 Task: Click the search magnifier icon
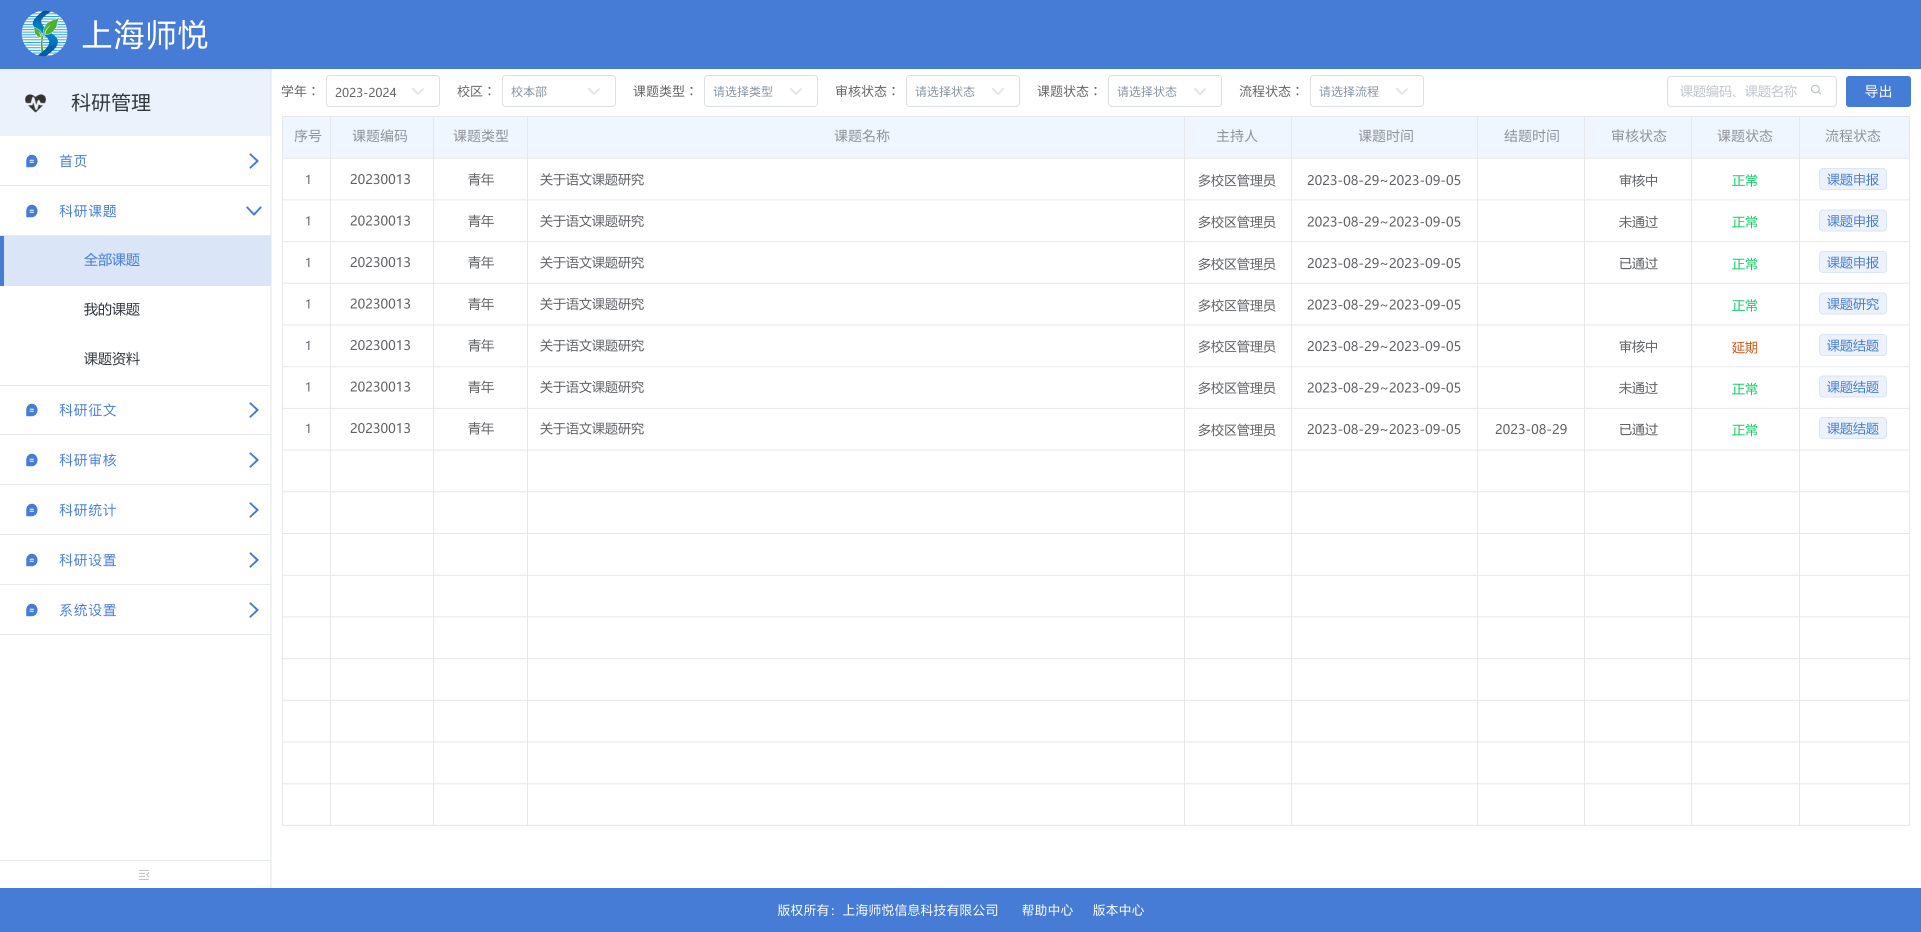1817,90
